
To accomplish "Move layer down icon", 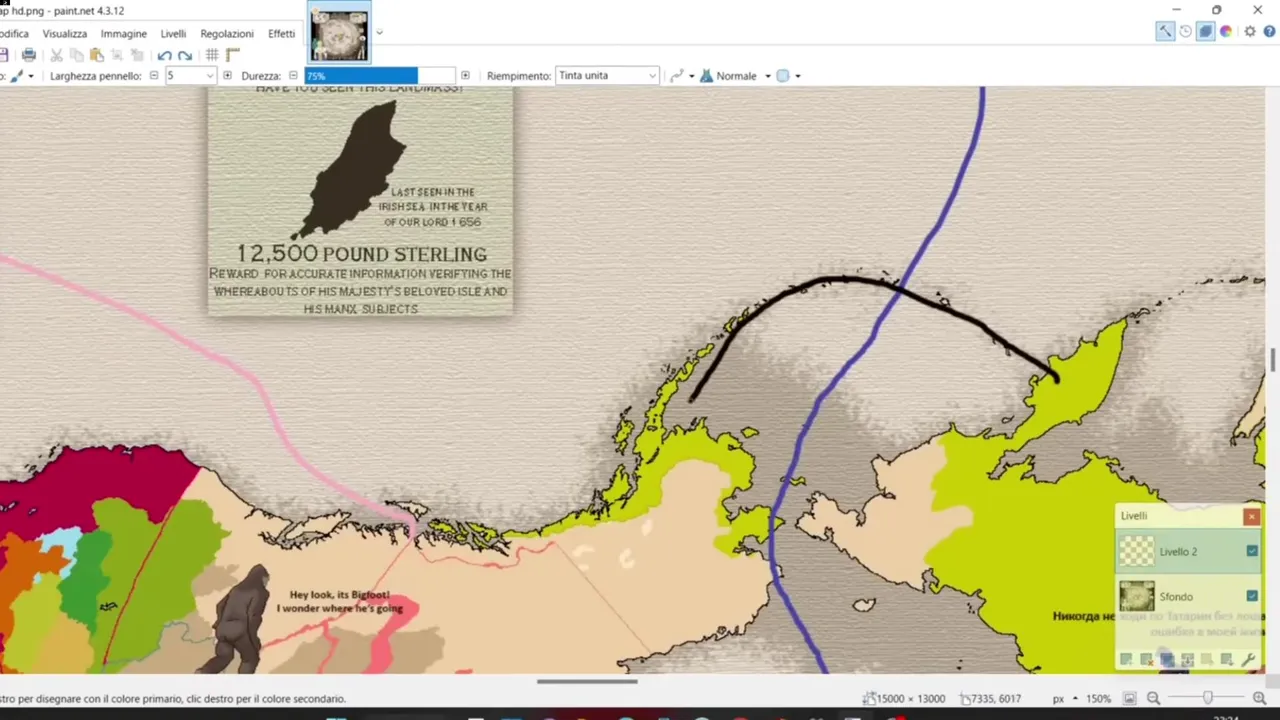I will tap(1227, 660).
